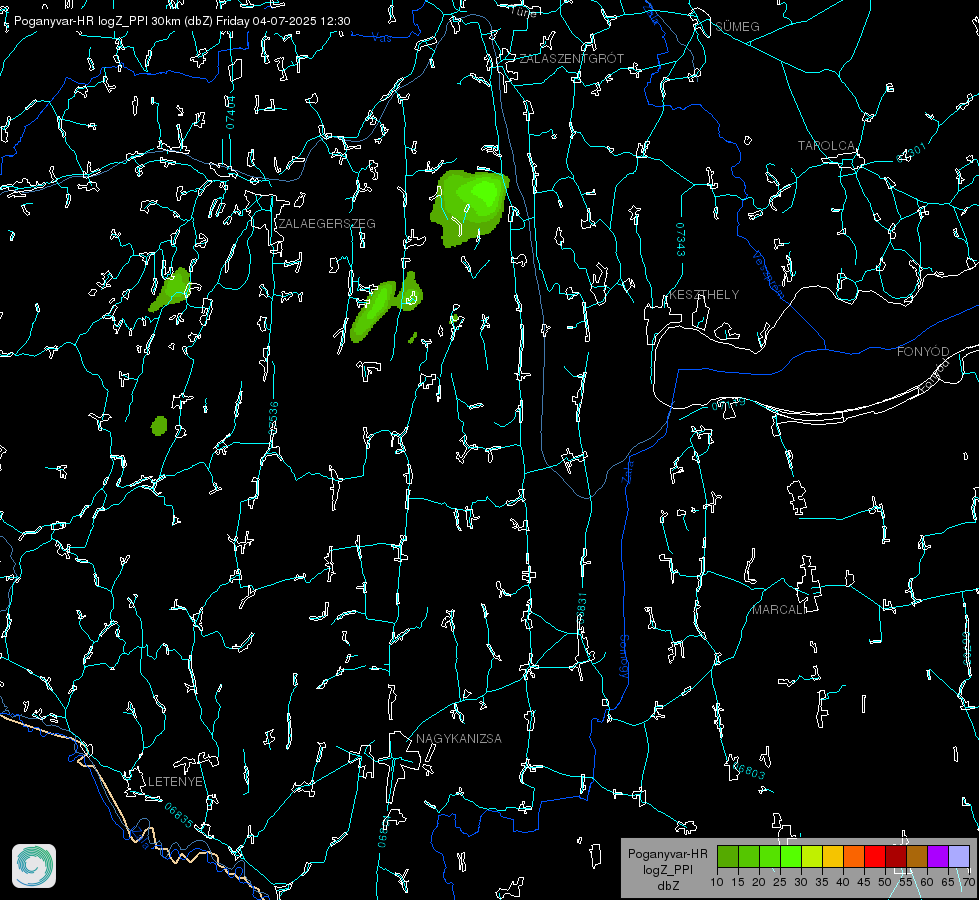Click the Somogy county border label
The width and height of the screenshot is (979, 900).
[624, 656]
